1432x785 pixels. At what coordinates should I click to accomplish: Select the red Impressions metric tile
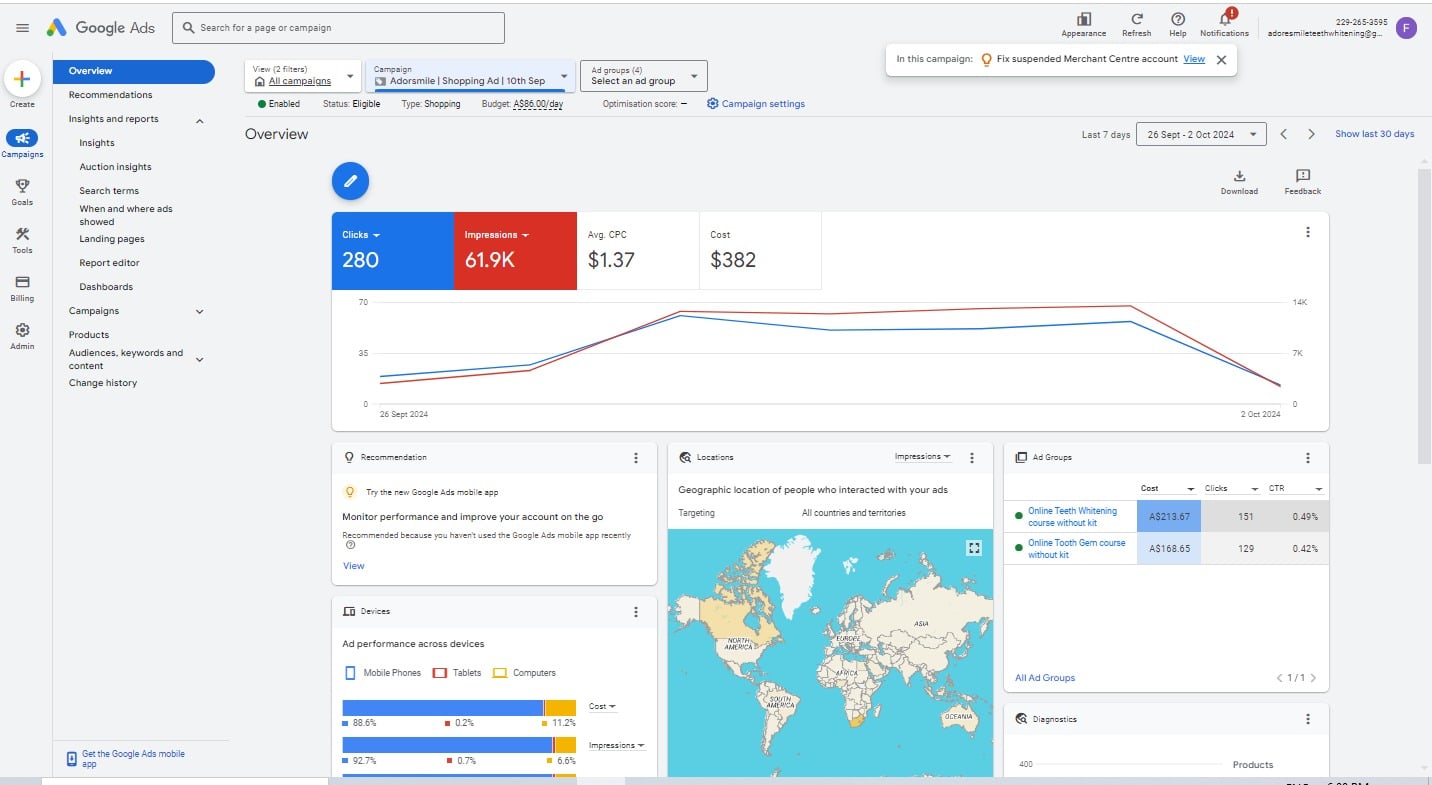[x=515, y=251]
